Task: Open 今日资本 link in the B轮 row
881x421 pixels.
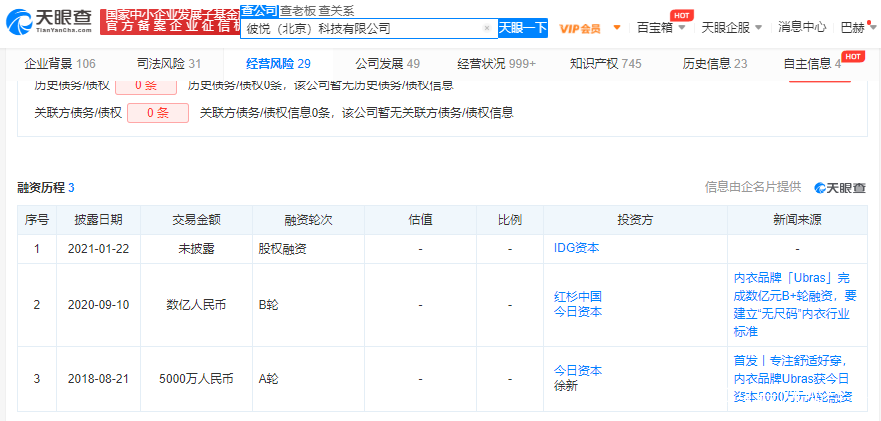Action: pos(578,311)
